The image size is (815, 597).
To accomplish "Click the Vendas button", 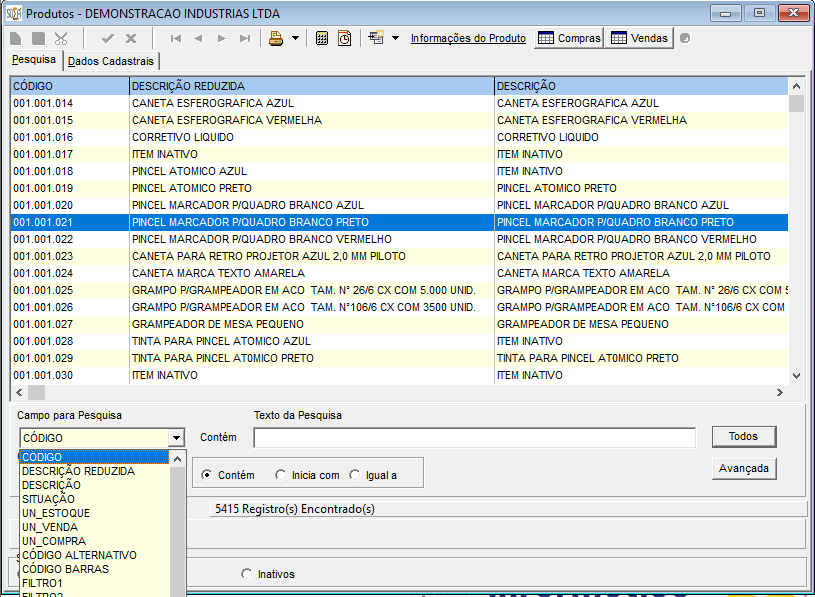I will pyautogui.click(x=639, y=38).
